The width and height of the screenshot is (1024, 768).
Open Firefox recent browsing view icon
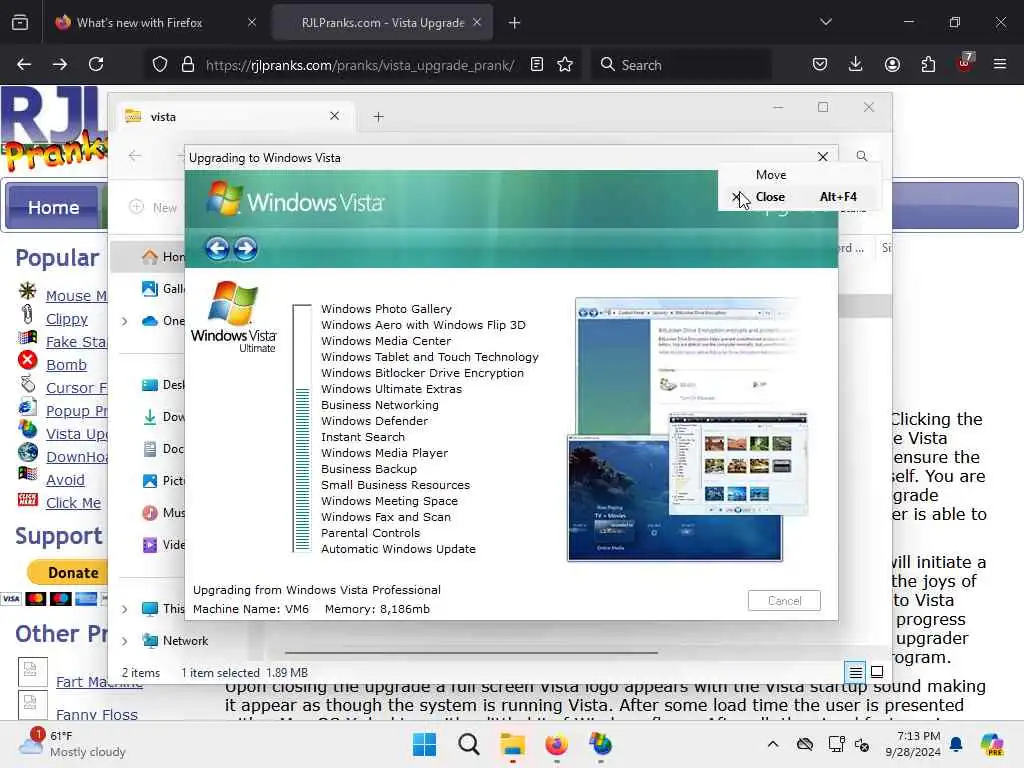pyautogui.click(x=20, y=22)
